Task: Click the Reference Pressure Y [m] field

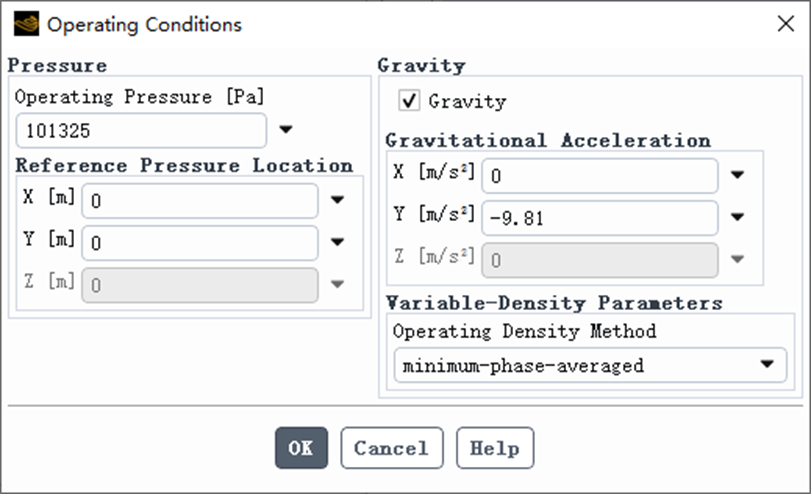Action: (200, 243)
